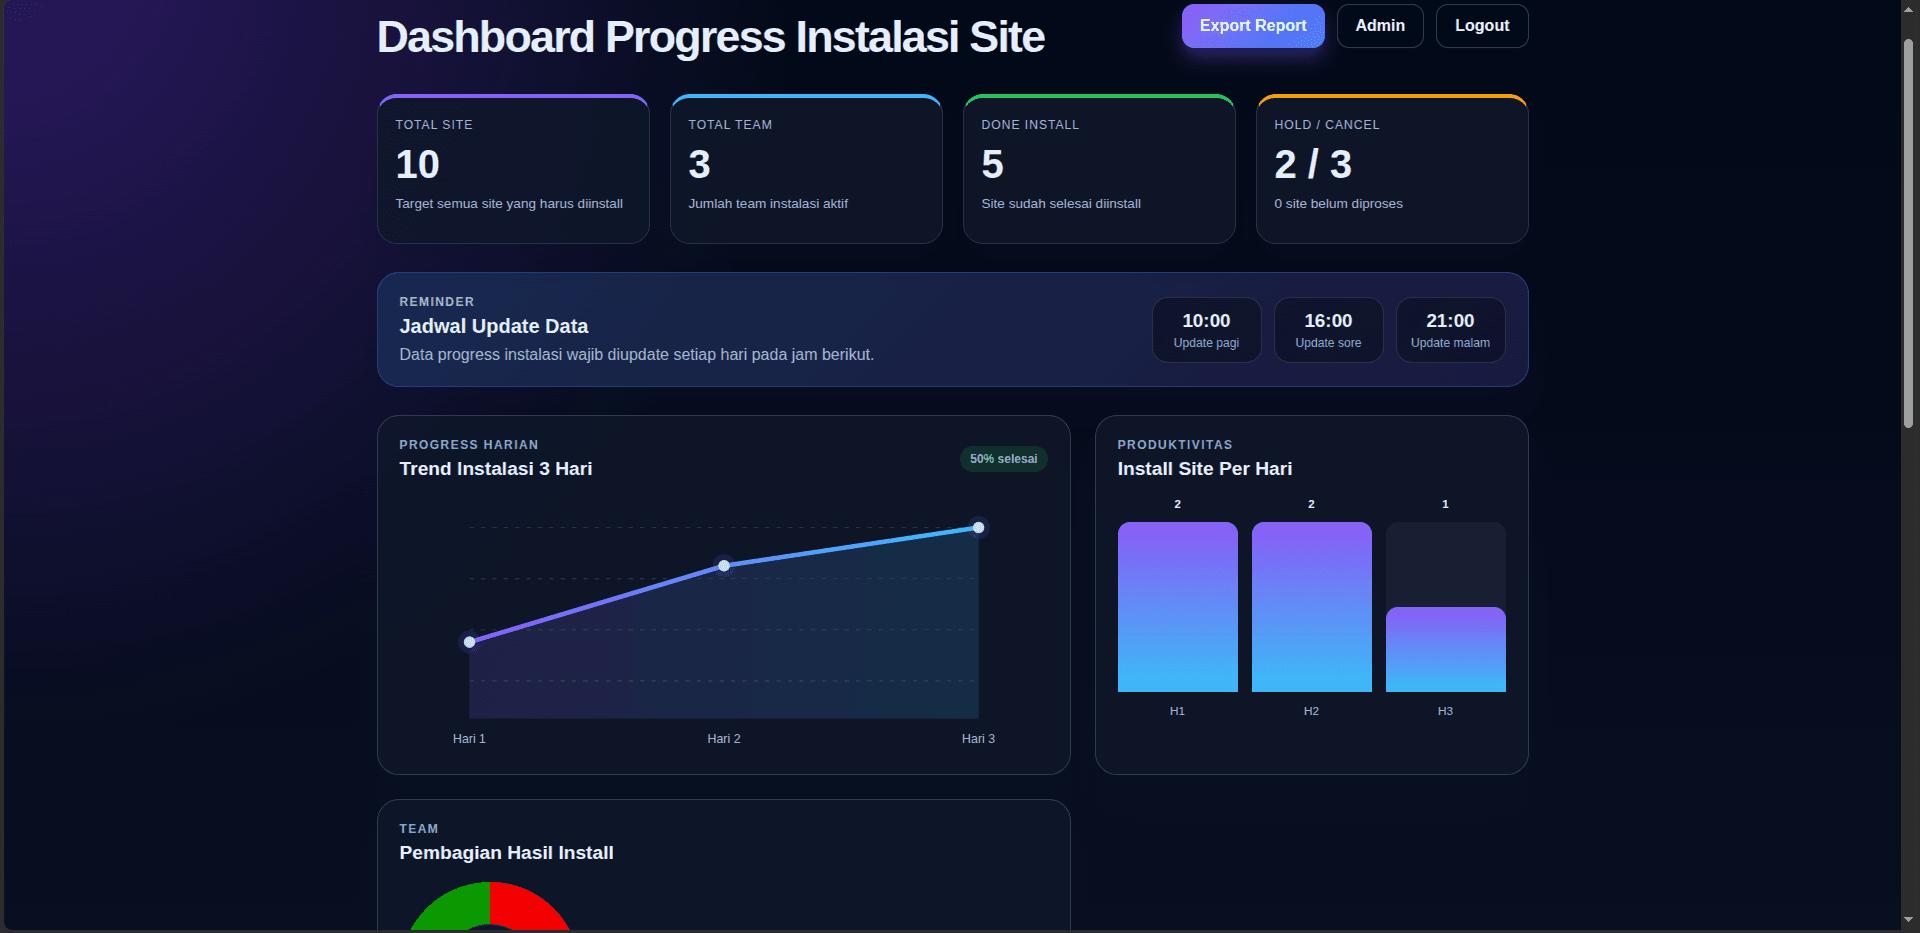Click text 'Target semua site yang harus diinstall'
1920x933 pixels.
tap(509, 204)
